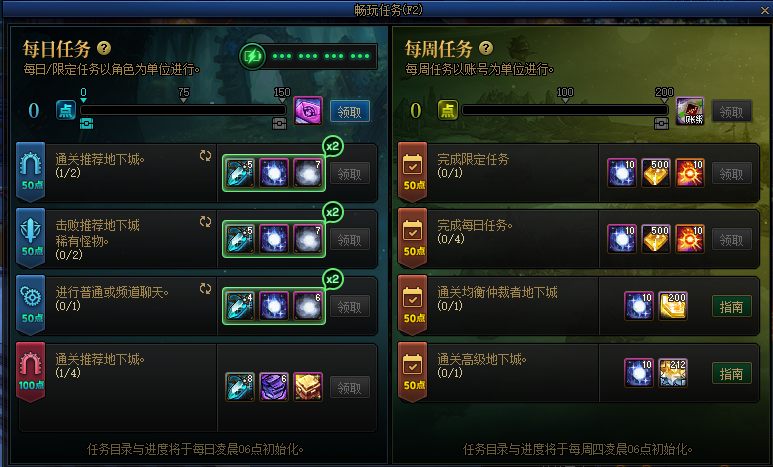This screenshot has width=773, height=467.
Task: Select the pink daily 150-point reward box
Action: [308, 110]
